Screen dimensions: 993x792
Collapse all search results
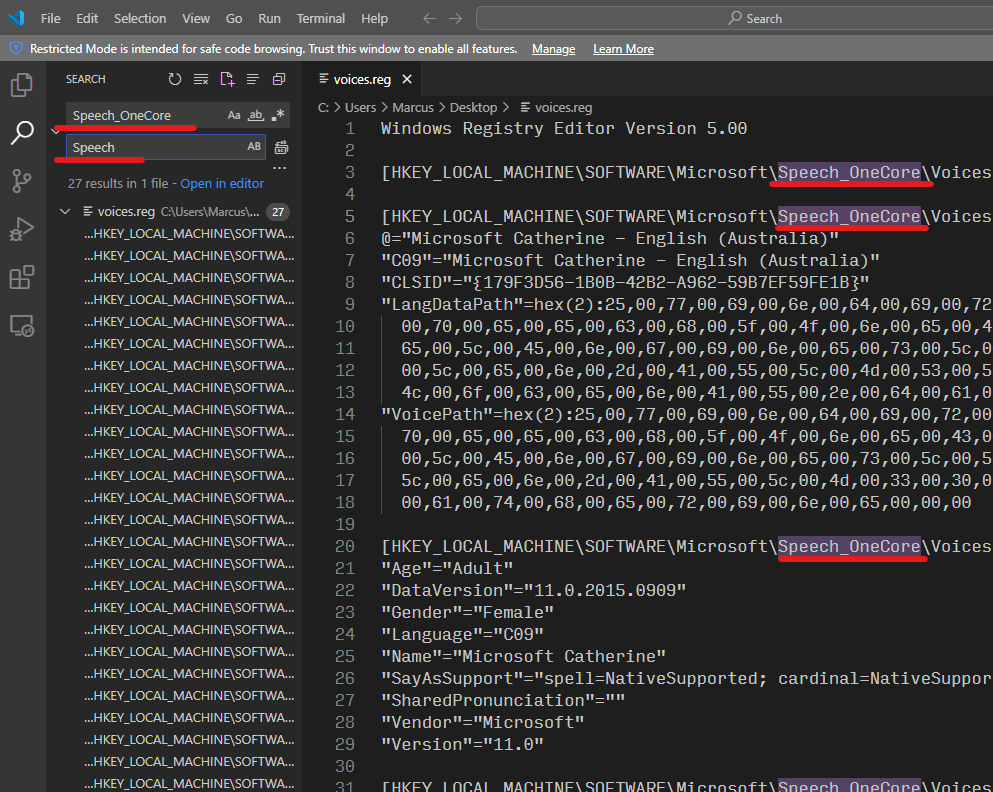click(x=279, y=79)
